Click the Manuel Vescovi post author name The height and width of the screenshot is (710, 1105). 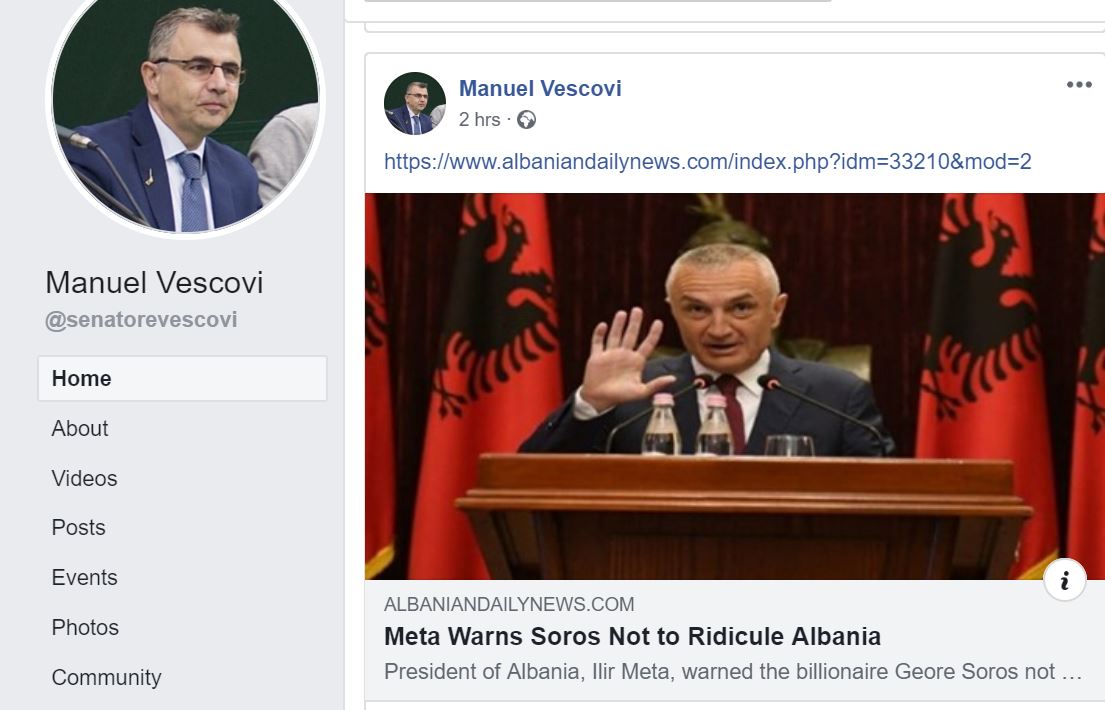[540, 88]
